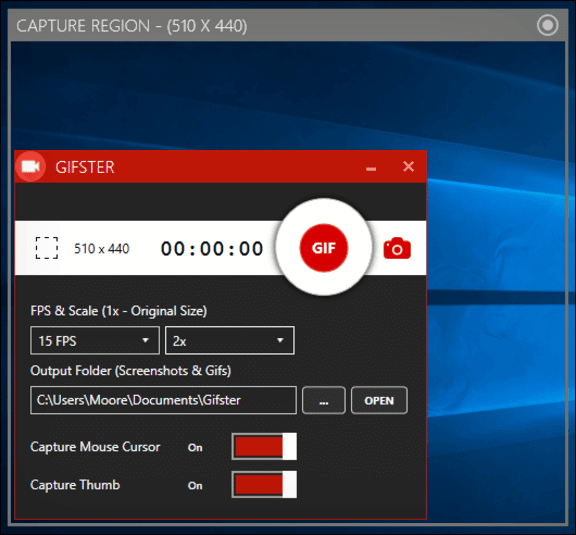Screen dimensions: 576x535
Task: Click the Capture Thumb label
Action: coord(75,485)
